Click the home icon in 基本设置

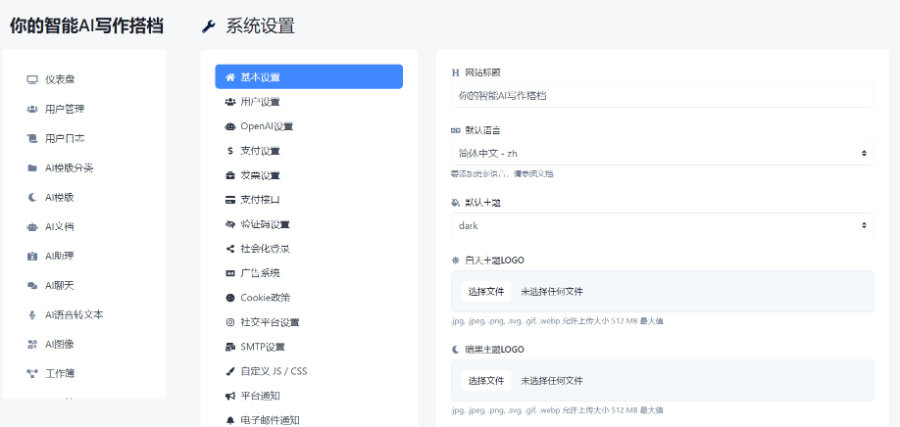tap(230, 77)
